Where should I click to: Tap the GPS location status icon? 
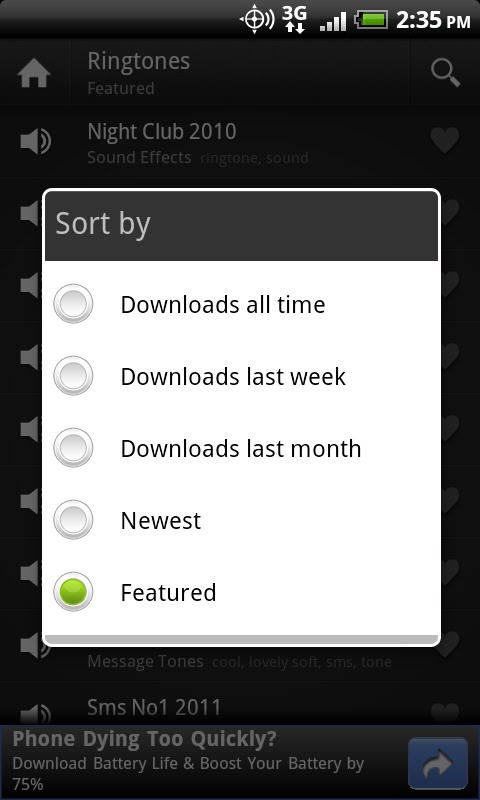point(256,19)
